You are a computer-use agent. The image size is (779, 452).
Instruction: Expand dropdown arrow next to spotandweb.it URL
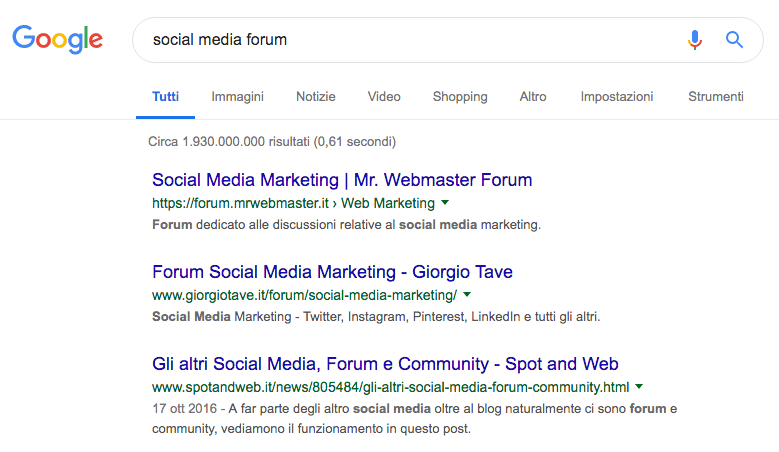(x=639, y=386)
